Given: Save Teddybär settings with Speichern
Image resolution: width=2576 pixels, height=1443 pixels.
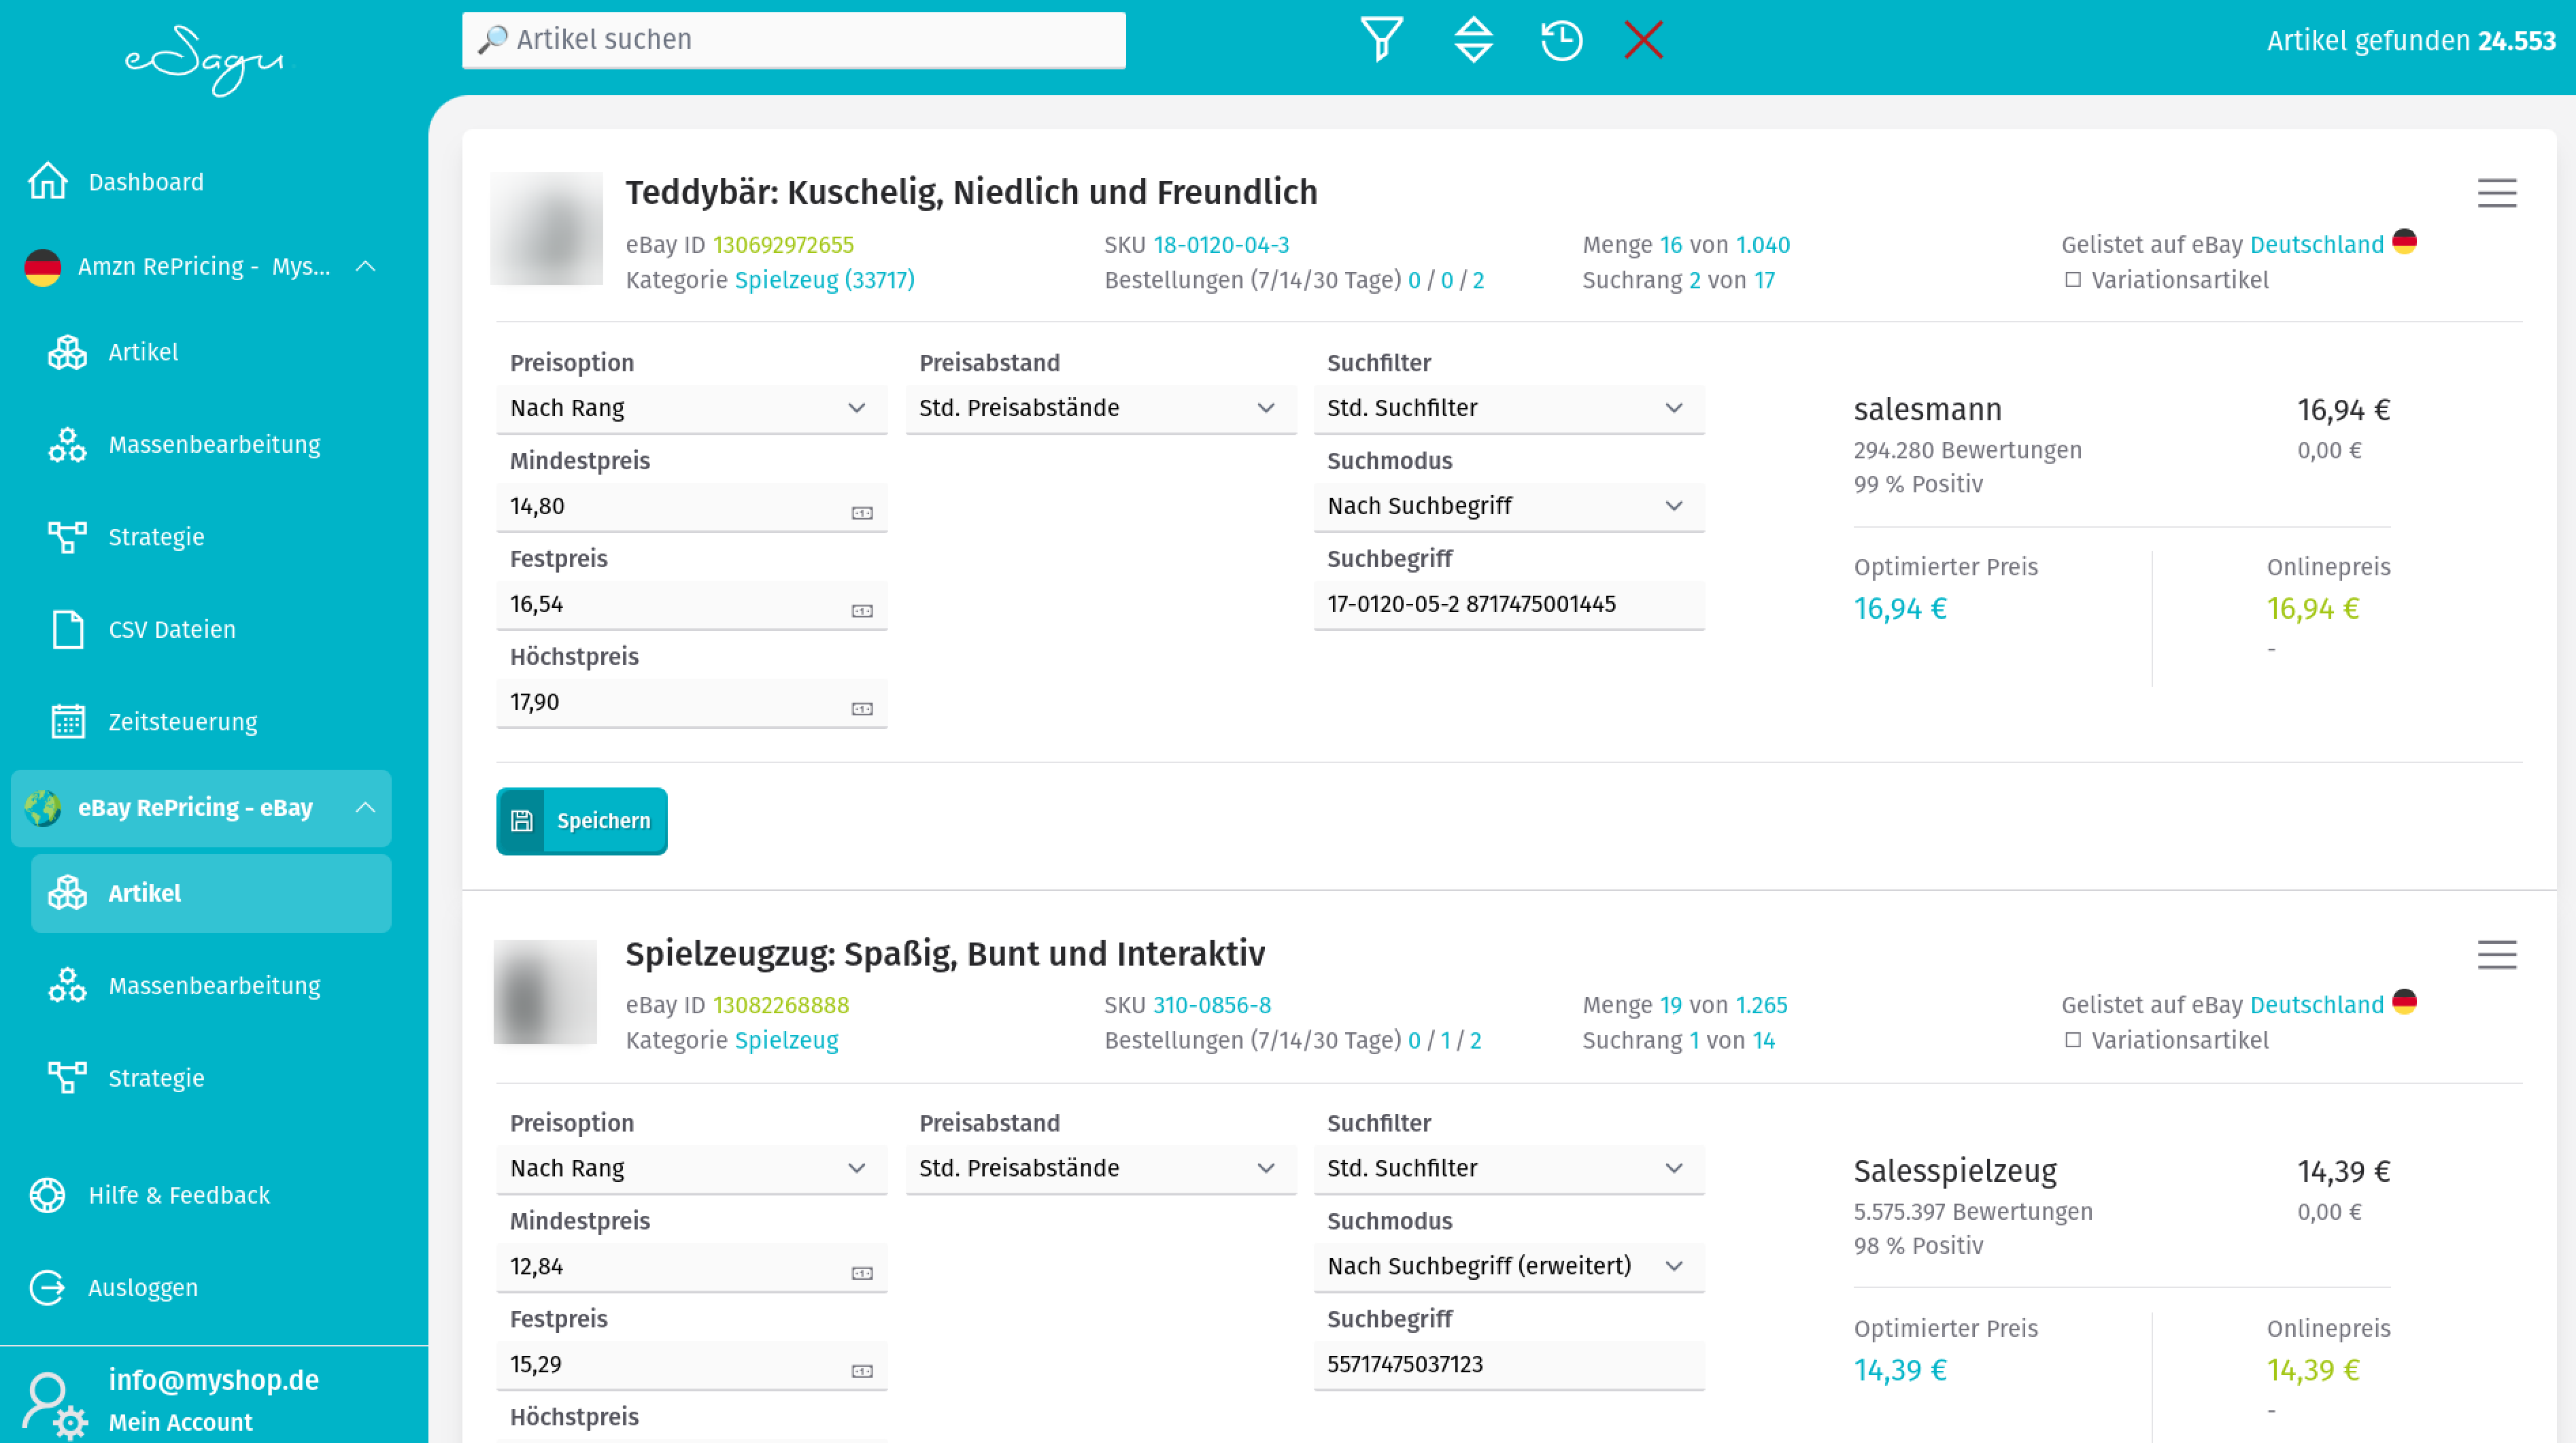Looking at the screenshot, I should tap(581, 821).
